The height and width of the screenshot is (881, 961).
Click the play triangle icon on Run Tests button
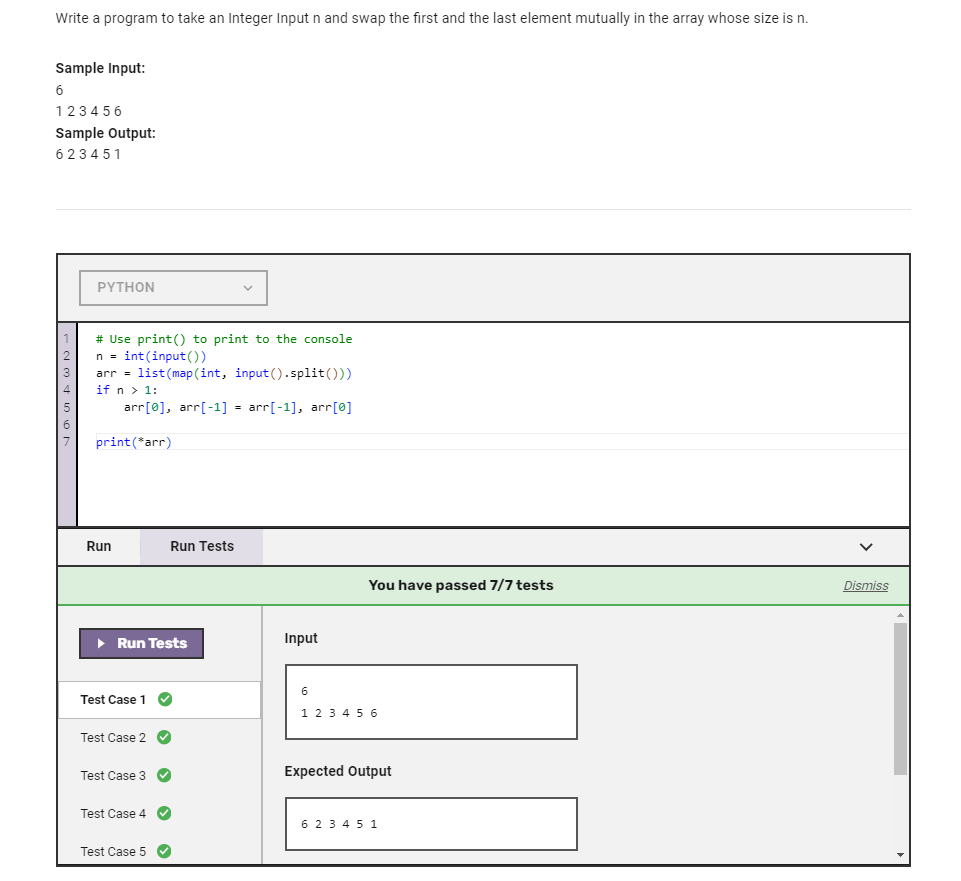click(102, 643)
